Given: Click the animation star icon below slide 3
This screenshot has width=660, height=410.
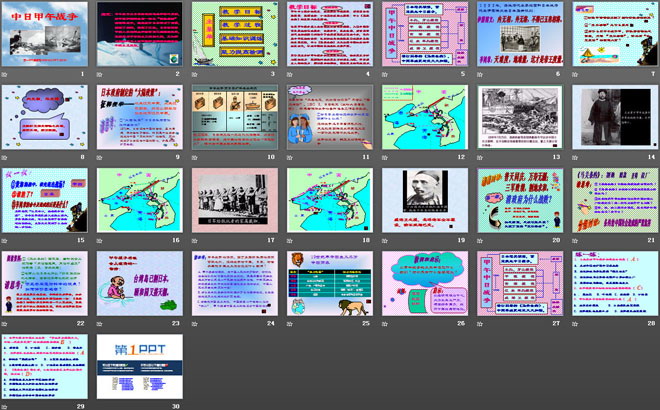Looking at the screenshot, I should click(195, 74).
